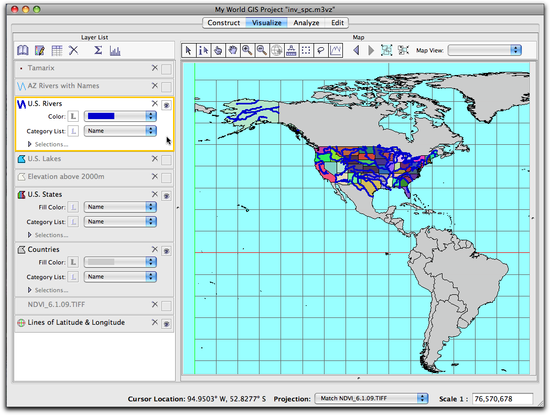Viewport: 550px width, 415px height.
Task: Select the pan hand tool
Action: [x=233, y=51]
